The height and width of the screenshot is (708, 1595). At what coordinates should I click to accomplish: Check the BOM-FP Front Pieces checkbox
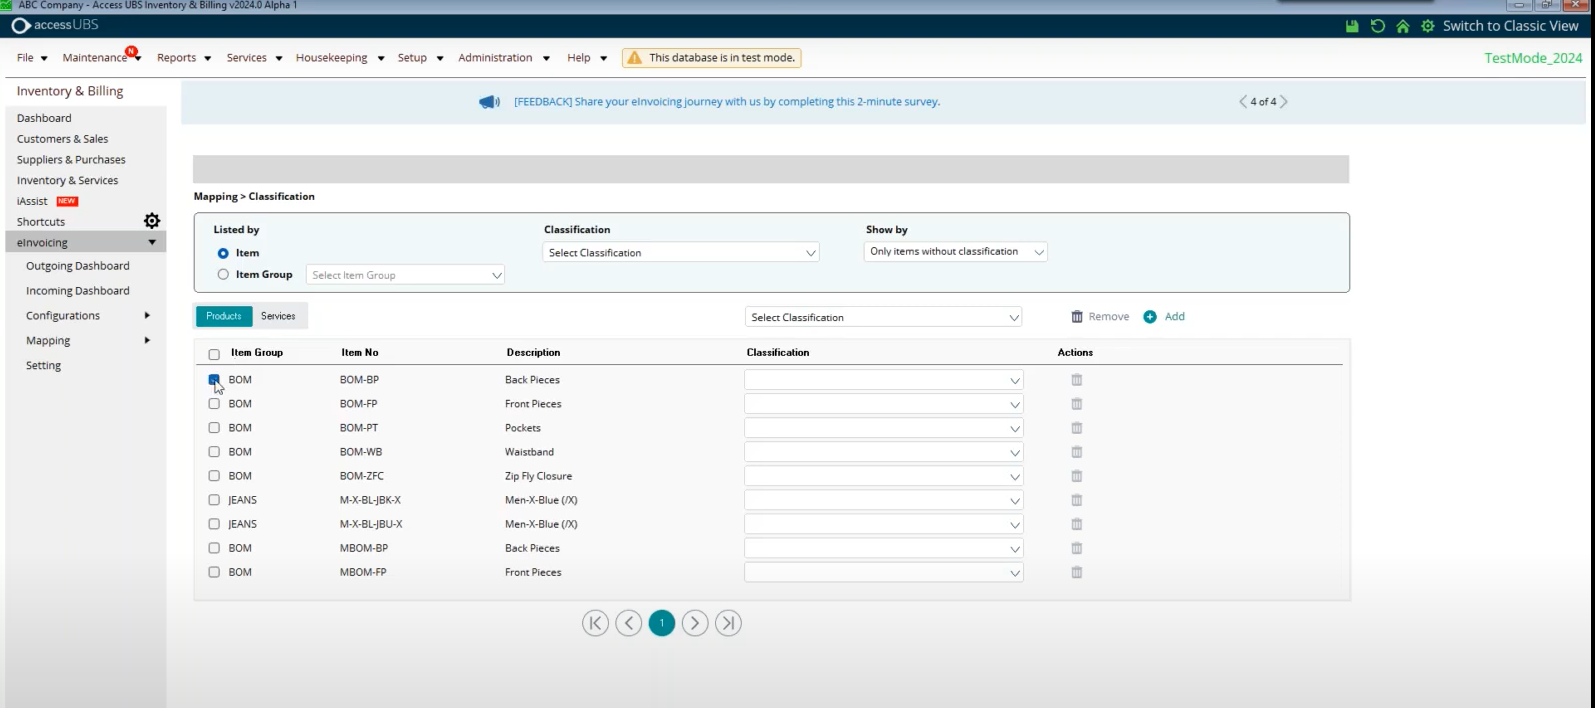[214, 404]
